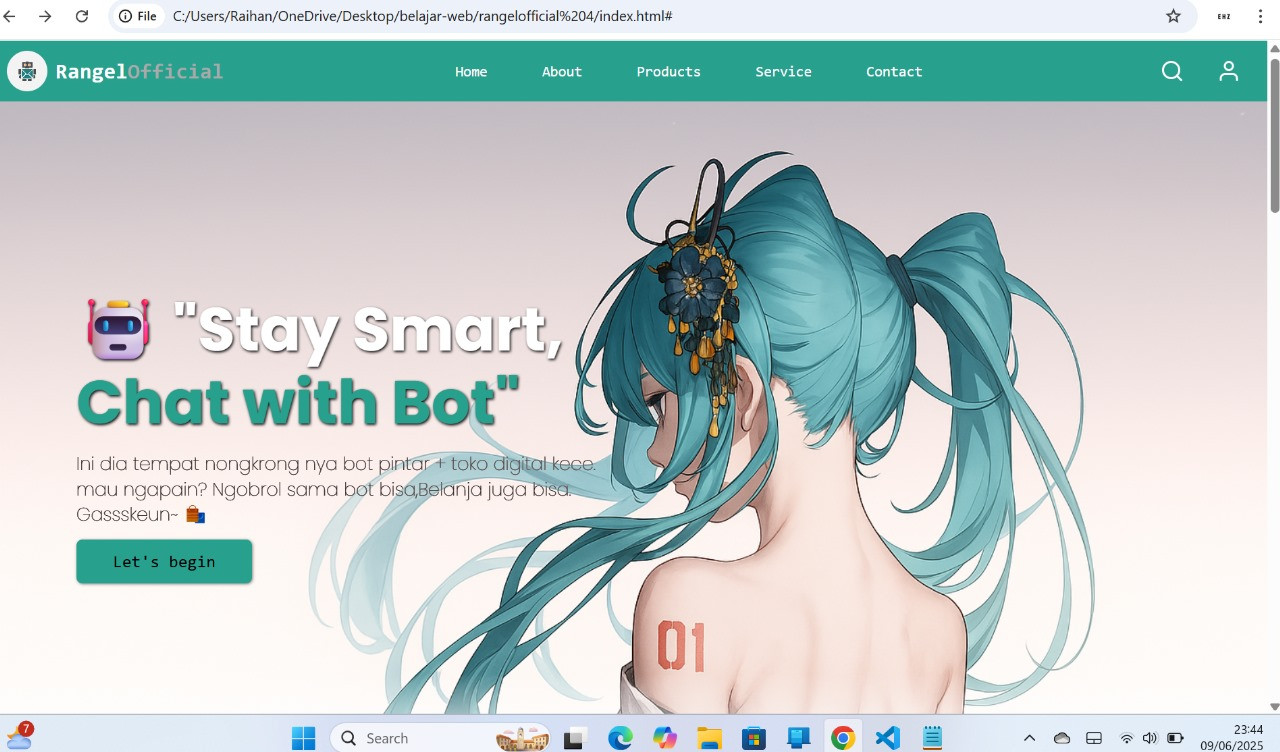Click the RangelOfficial robot logo icon
The width and height of the screenshot is (1280, 752).
pos(27,71)
